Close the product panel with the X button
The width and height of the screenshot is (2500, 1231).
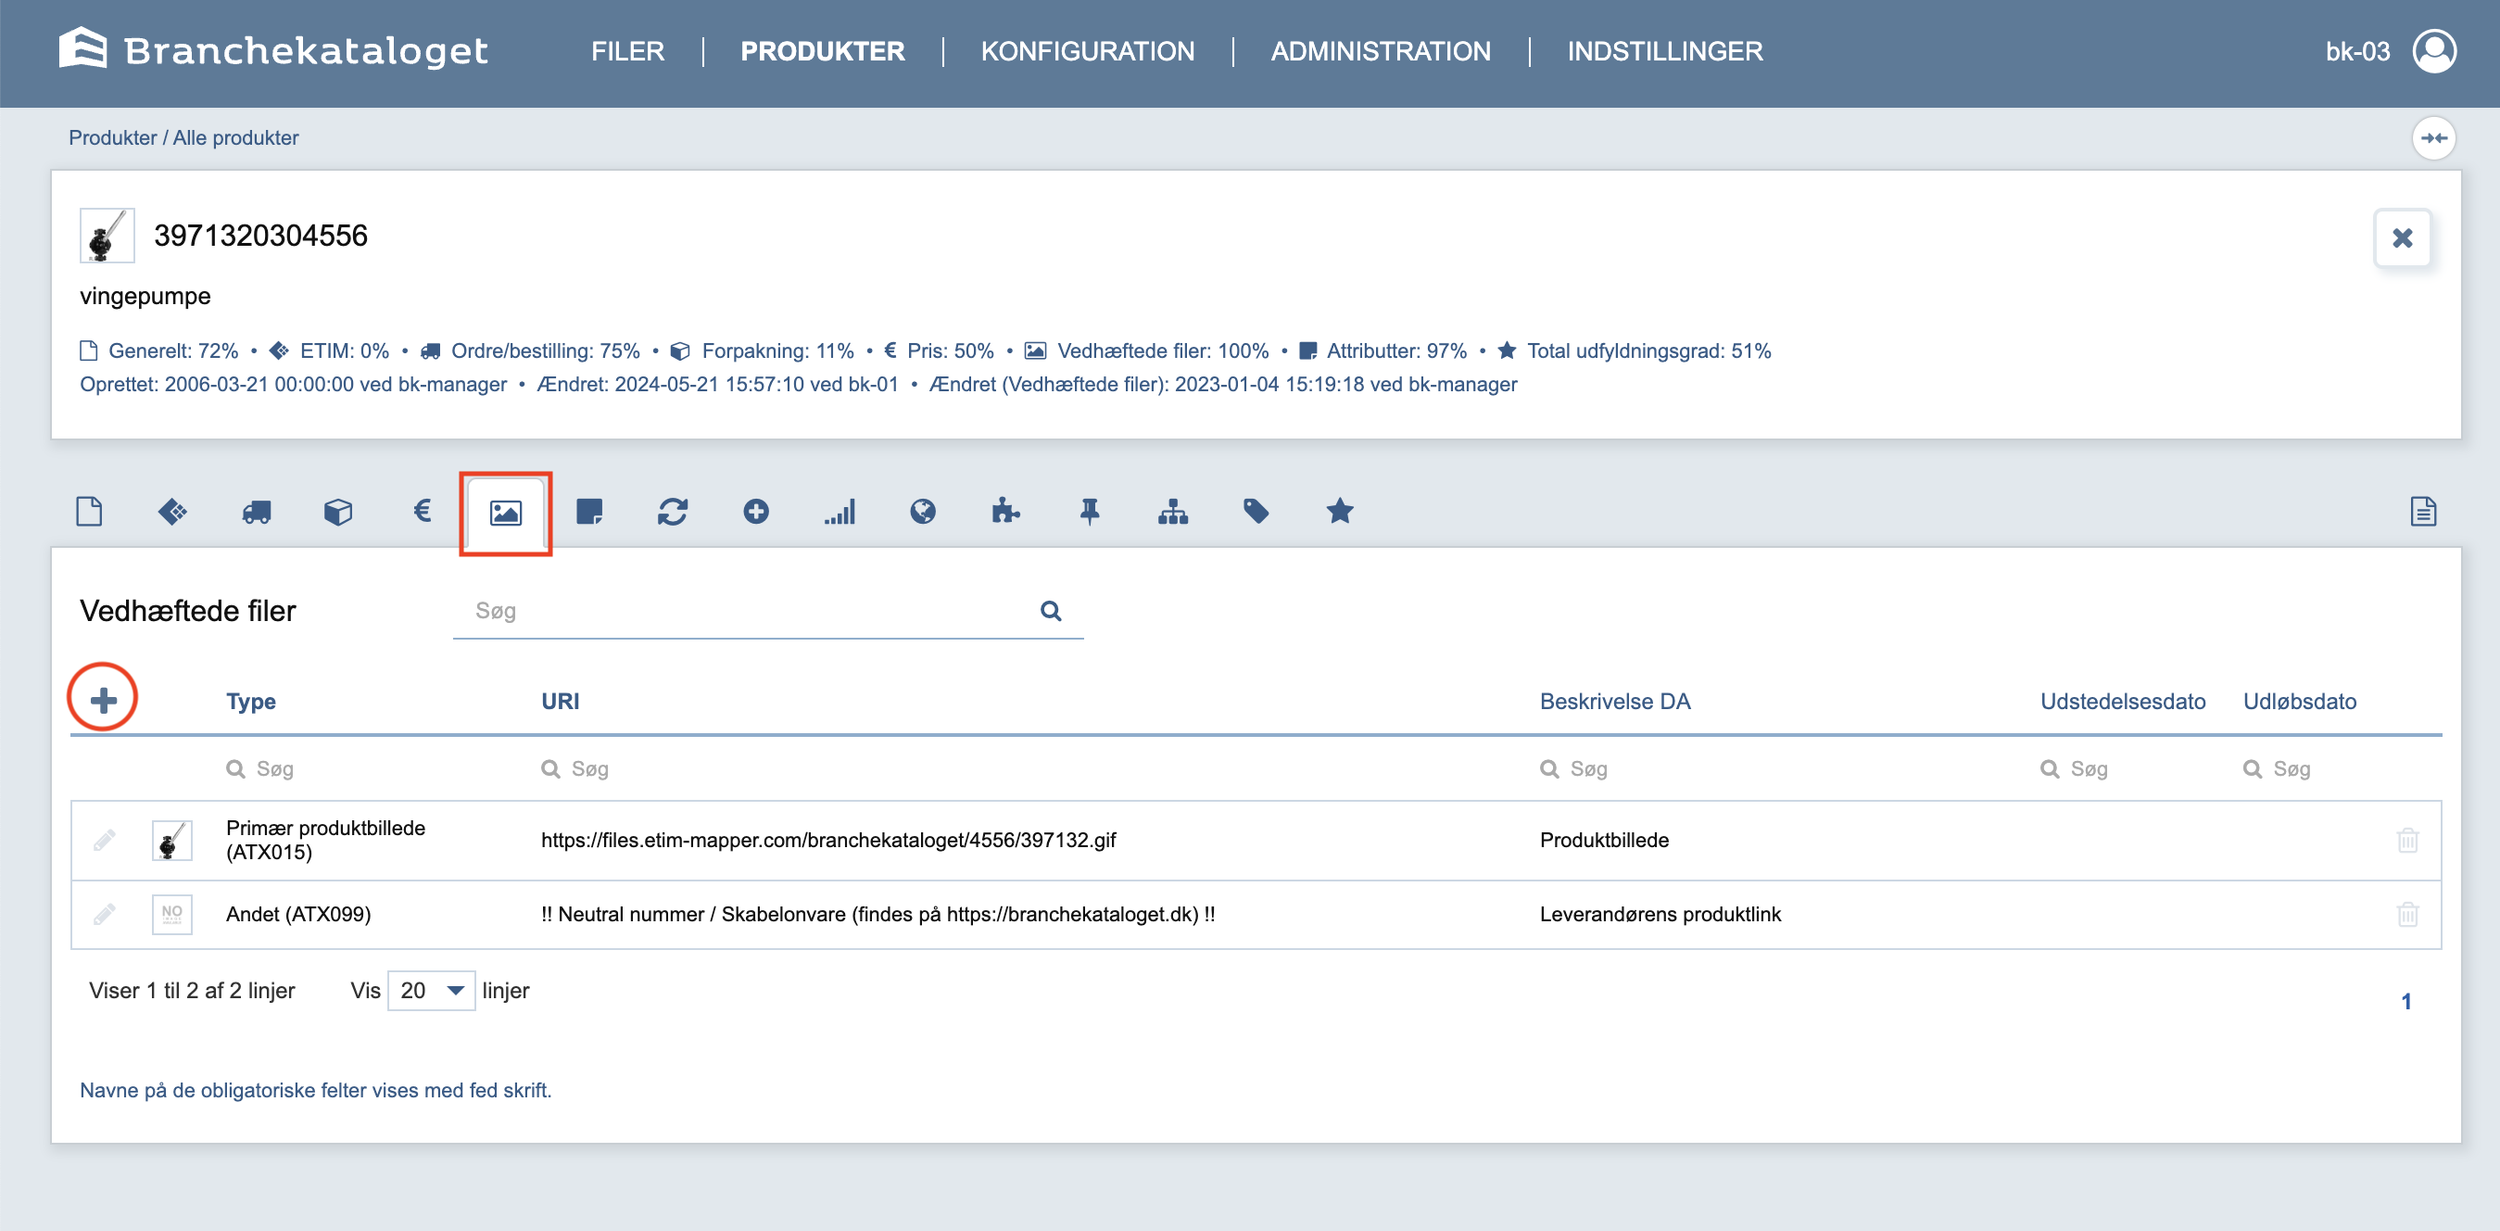[x=2402, y=238]
